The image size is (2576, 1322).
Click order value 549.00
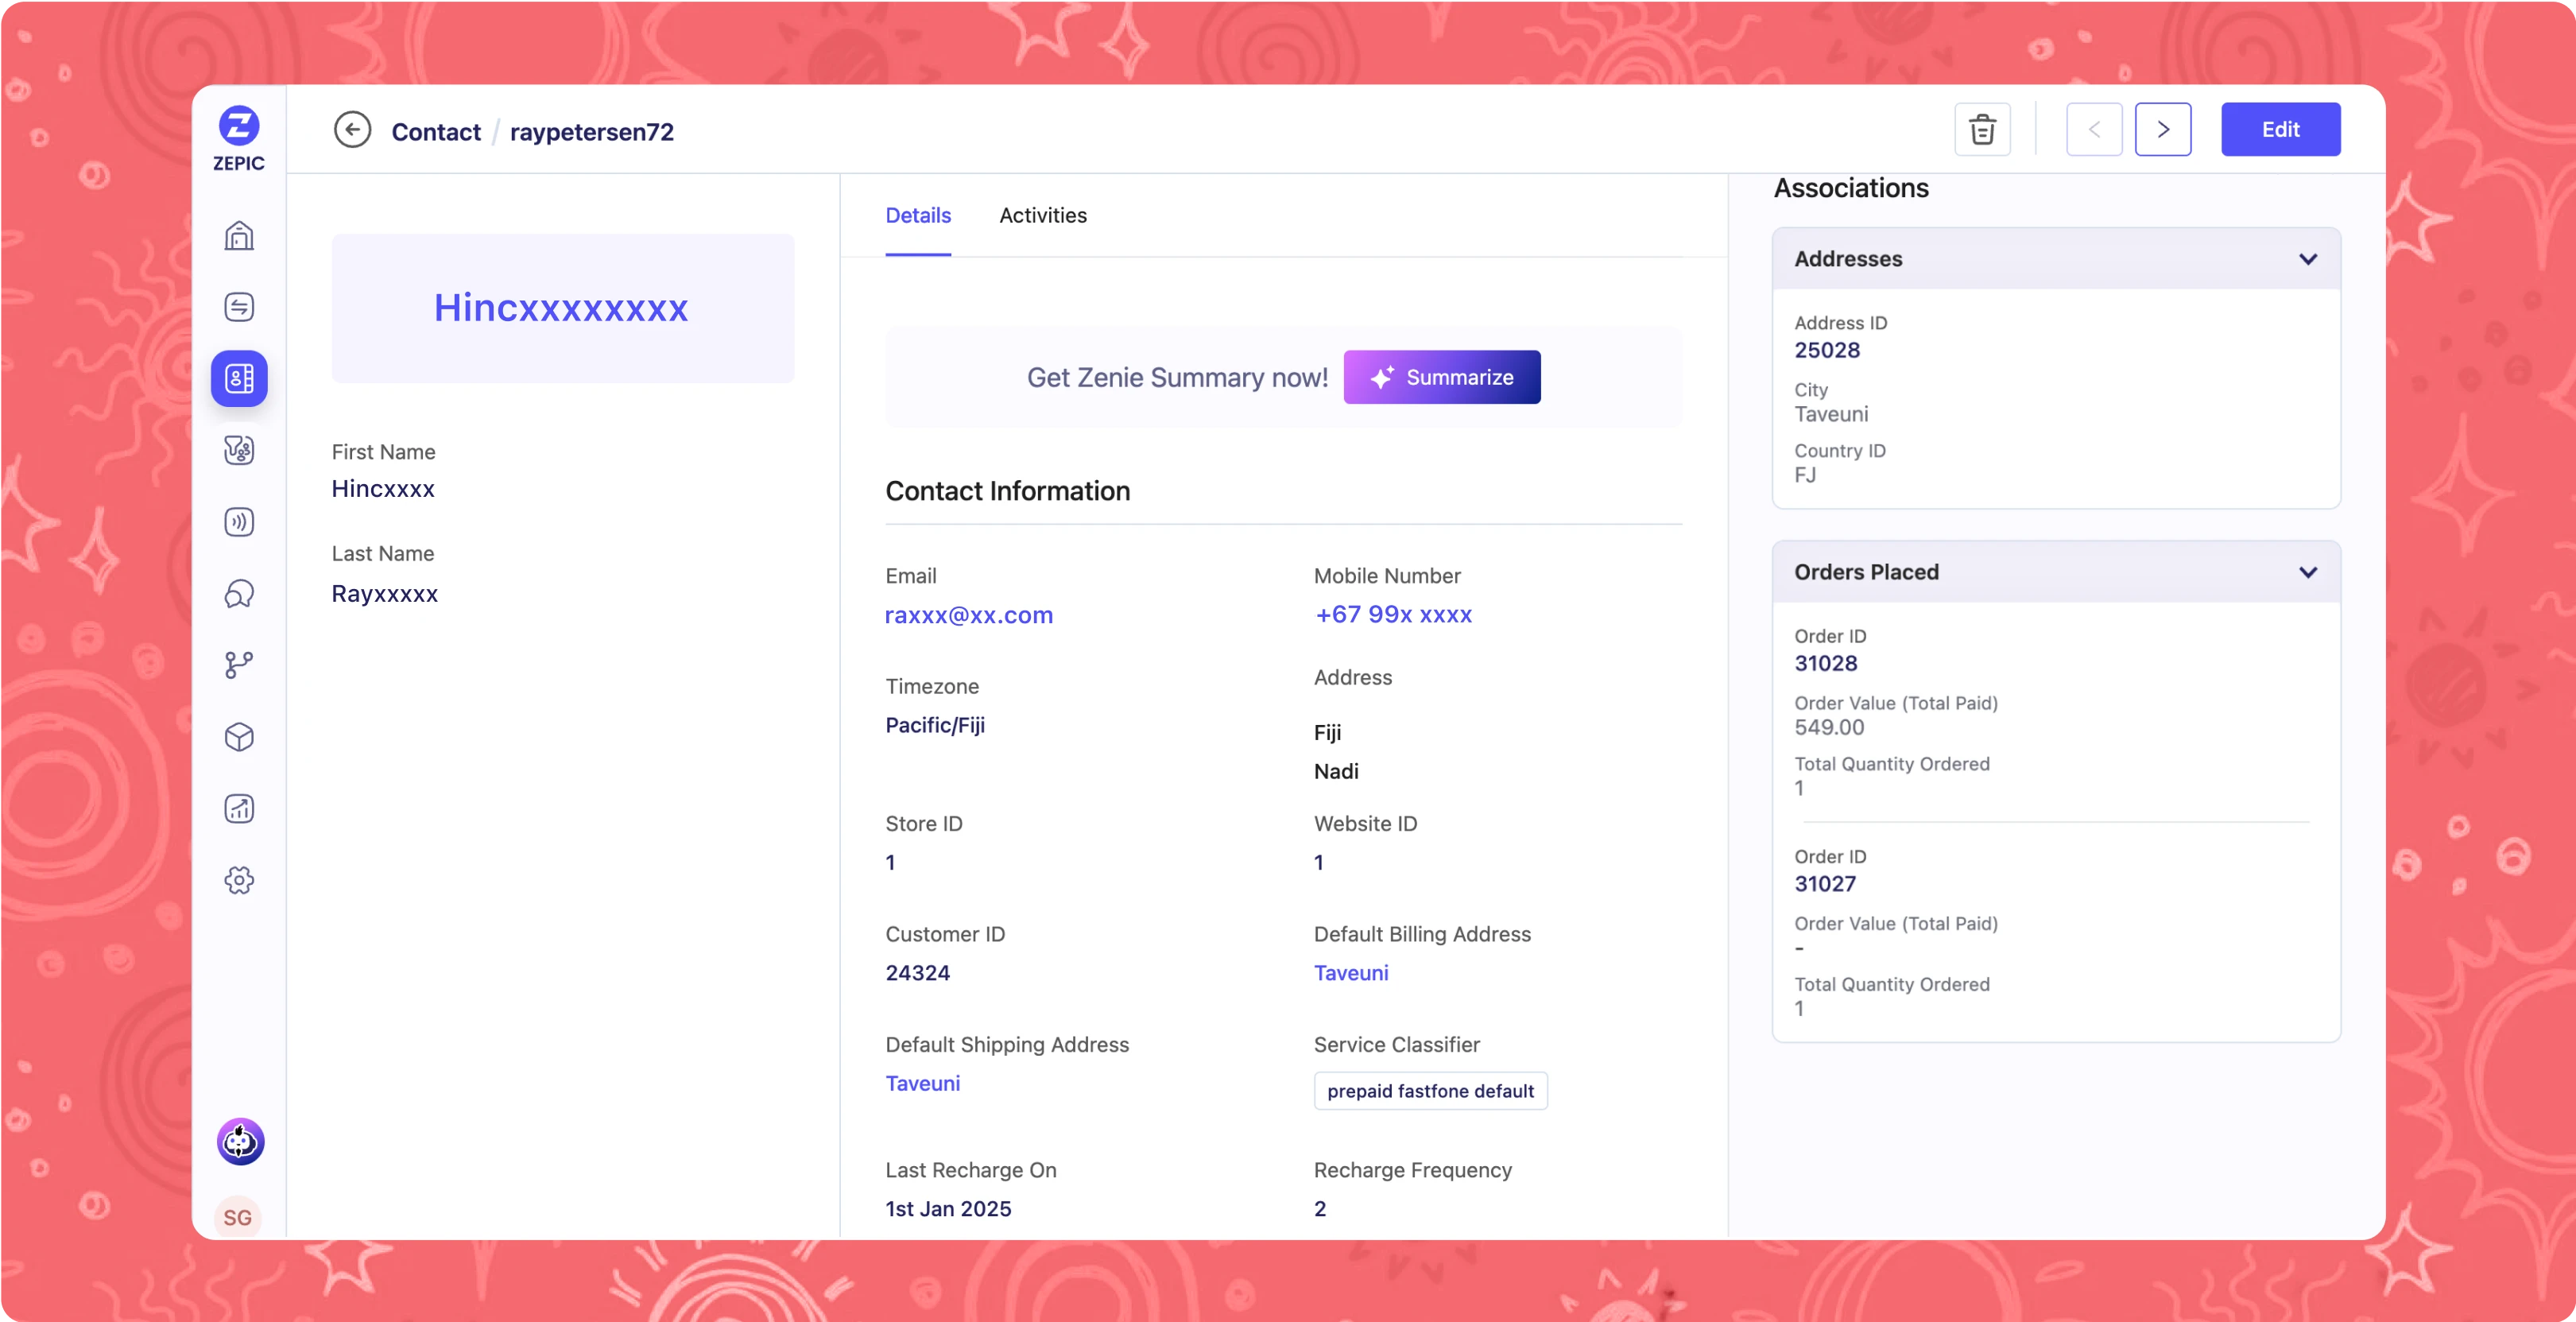click(x=1829, y=727)
